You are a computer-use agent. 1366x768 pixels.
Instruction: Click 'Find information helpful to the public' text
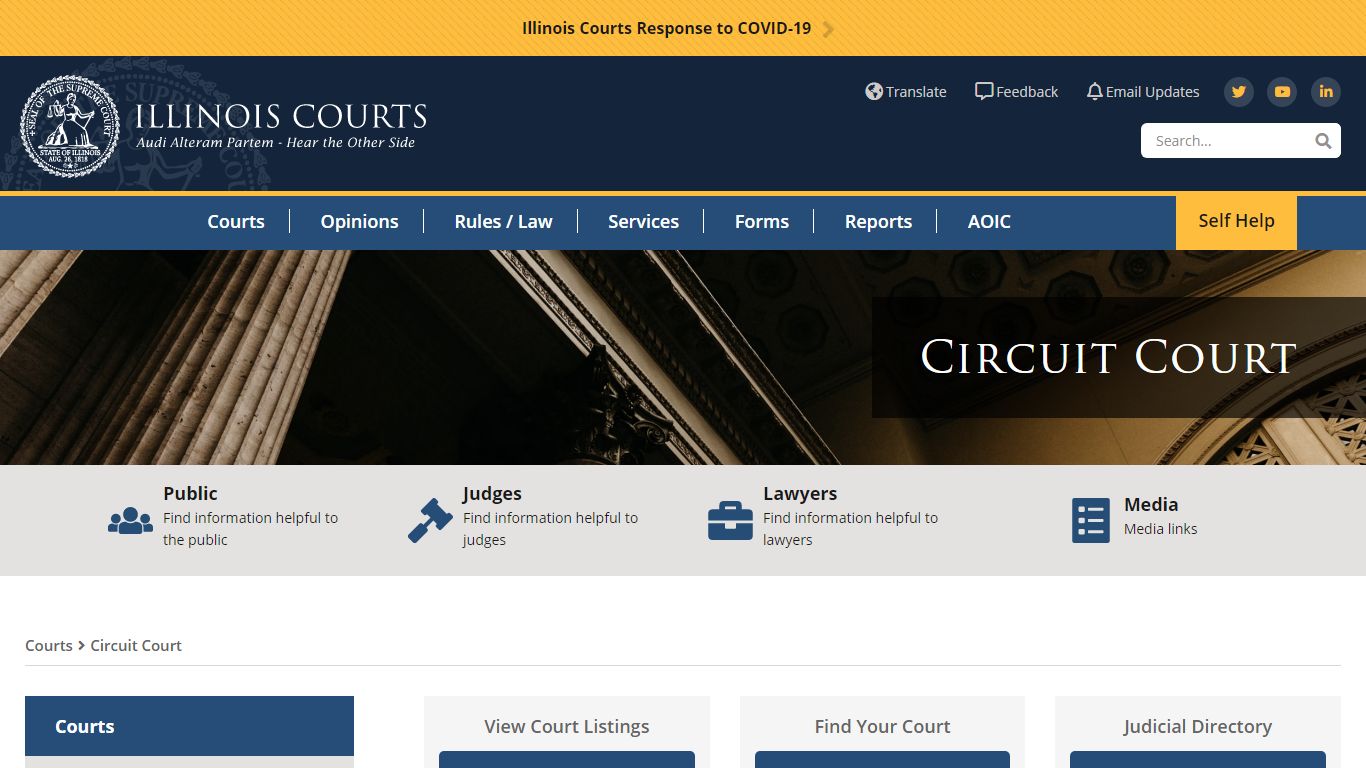coord(250,529)
